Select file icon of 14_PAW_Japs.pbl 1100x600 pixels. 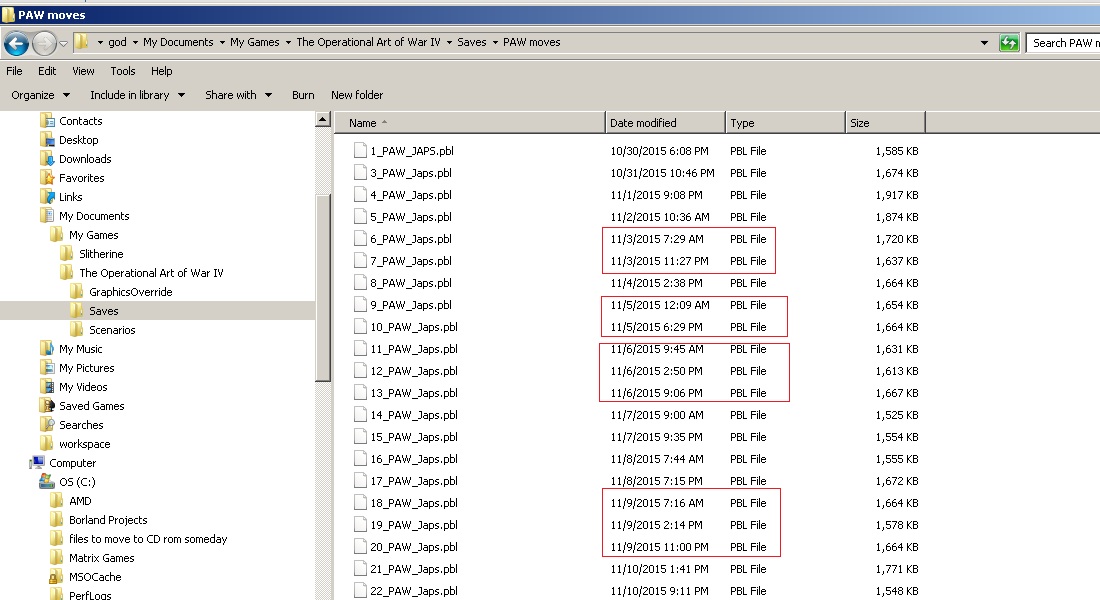click(x=360, y=415)
